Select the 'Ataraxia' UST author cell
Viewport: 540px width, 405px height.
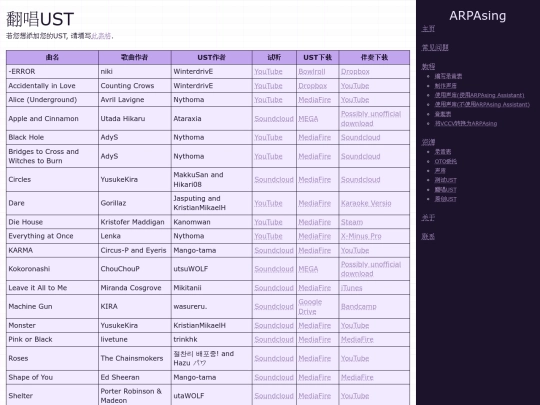coord(211,119)
